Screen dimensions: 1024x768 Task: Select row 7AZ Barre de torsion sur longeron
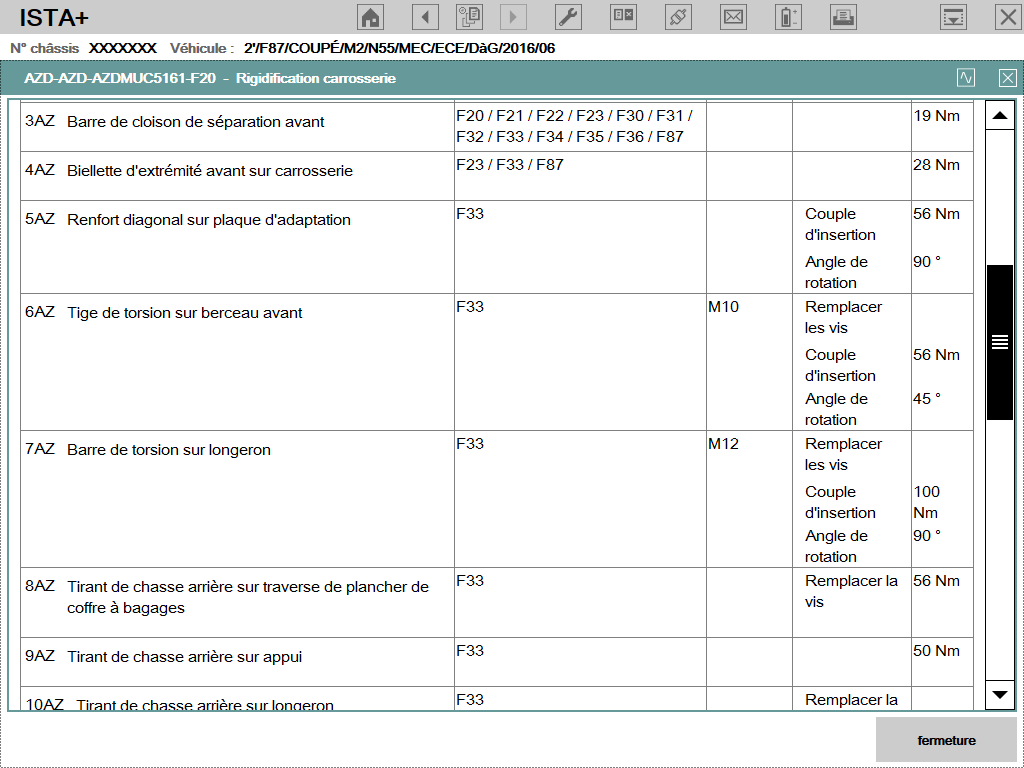pos(497,500)
